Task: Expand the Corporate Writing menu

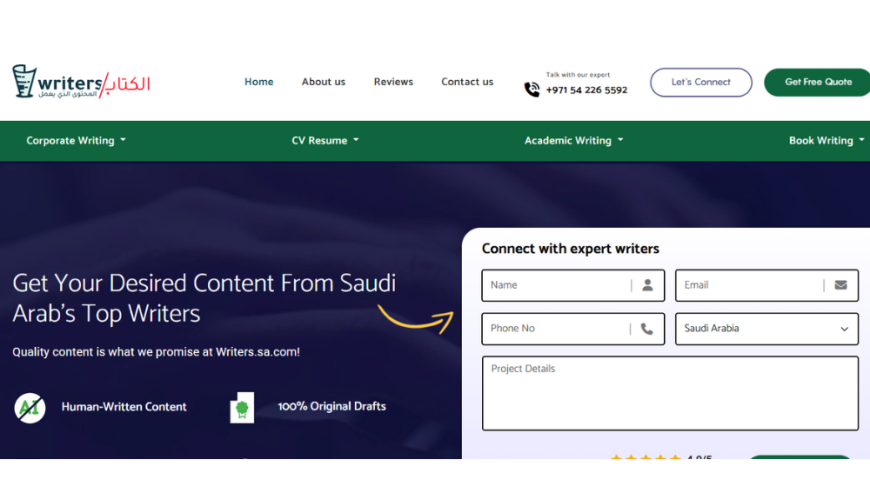Action: tap(76, 141)
